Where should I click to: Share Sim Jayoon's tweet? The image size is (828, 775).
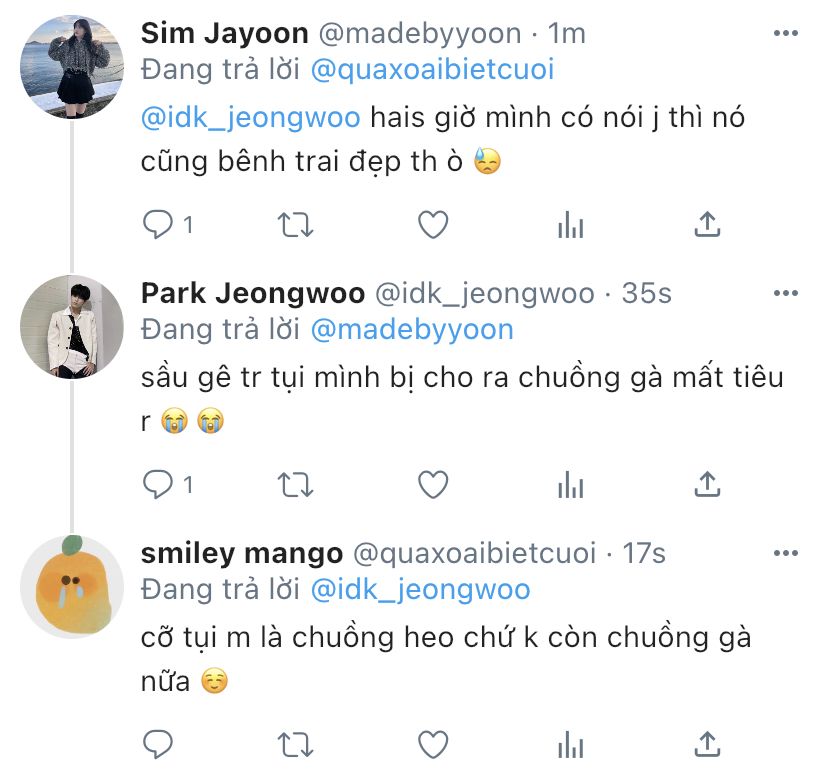click(707, 225)
